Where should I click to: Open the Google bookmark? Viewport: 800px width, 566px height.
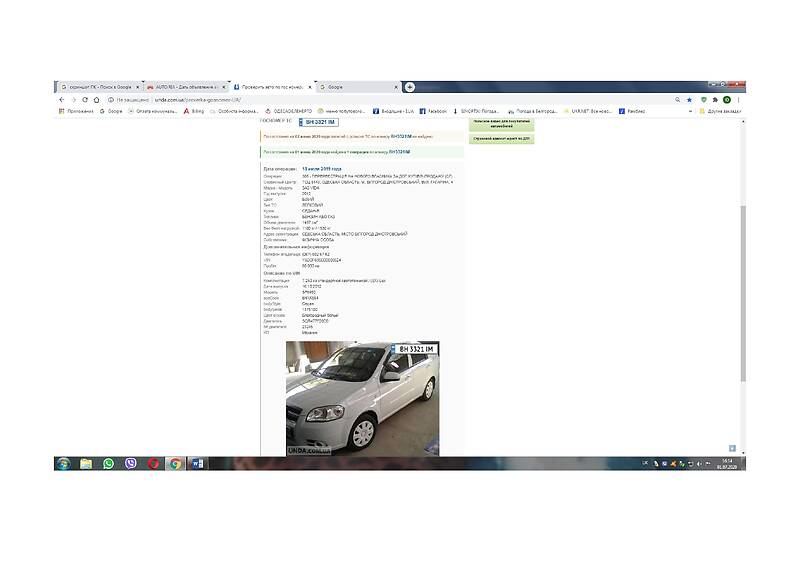(111, 111)
